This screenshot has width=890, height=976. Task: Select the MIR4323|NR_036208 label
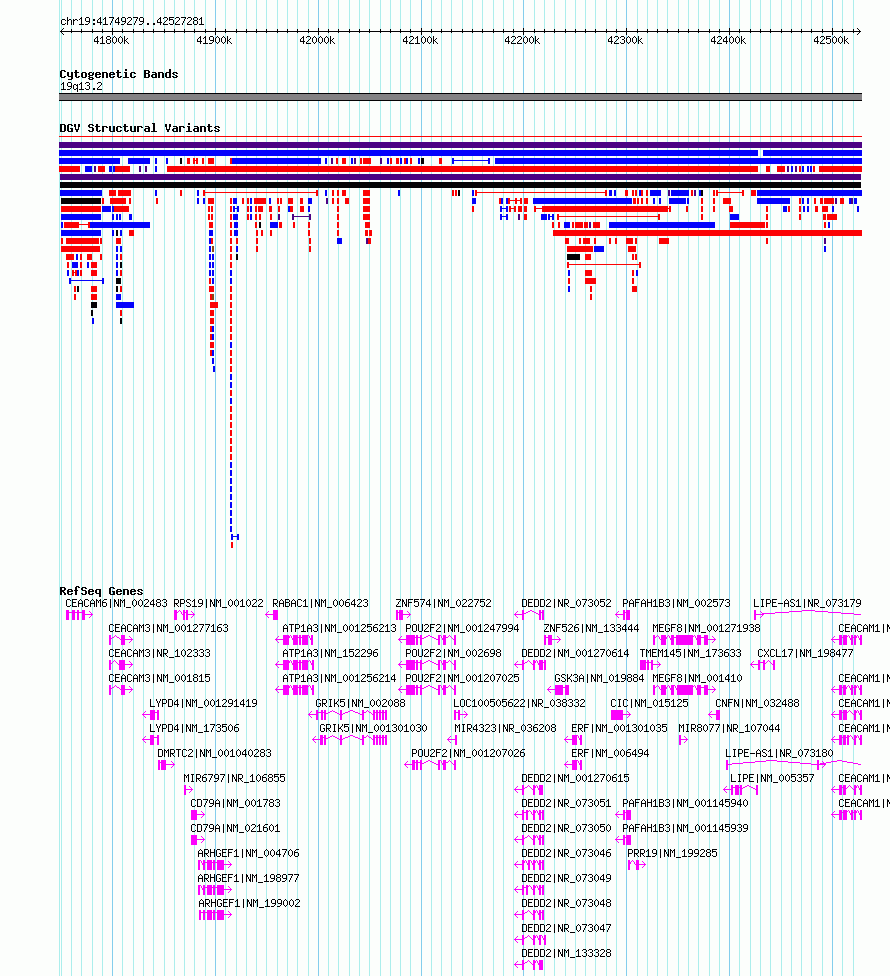coord(505,728)
